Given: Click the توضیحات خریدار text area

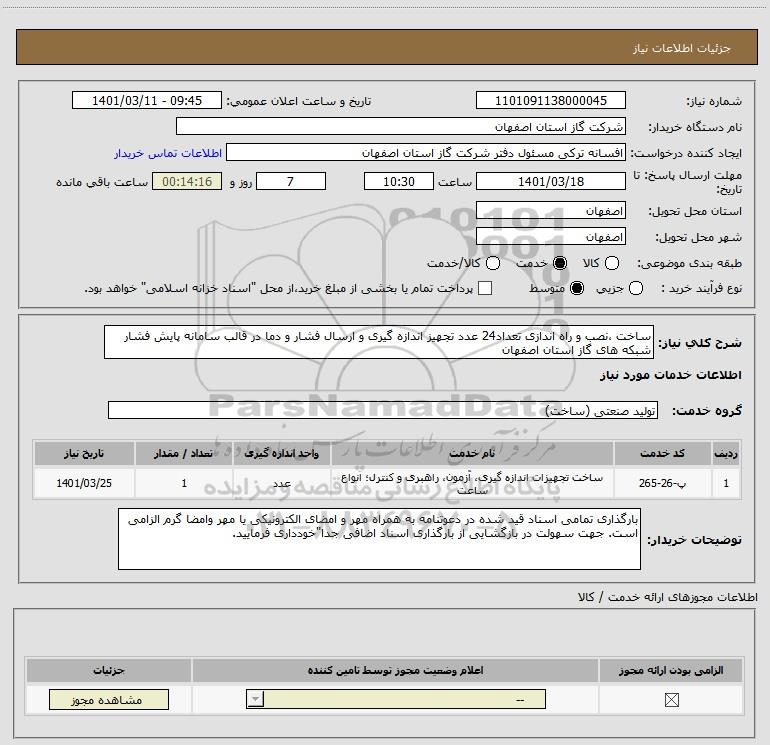Looking at the screenshot, I should tap(379, 539).
